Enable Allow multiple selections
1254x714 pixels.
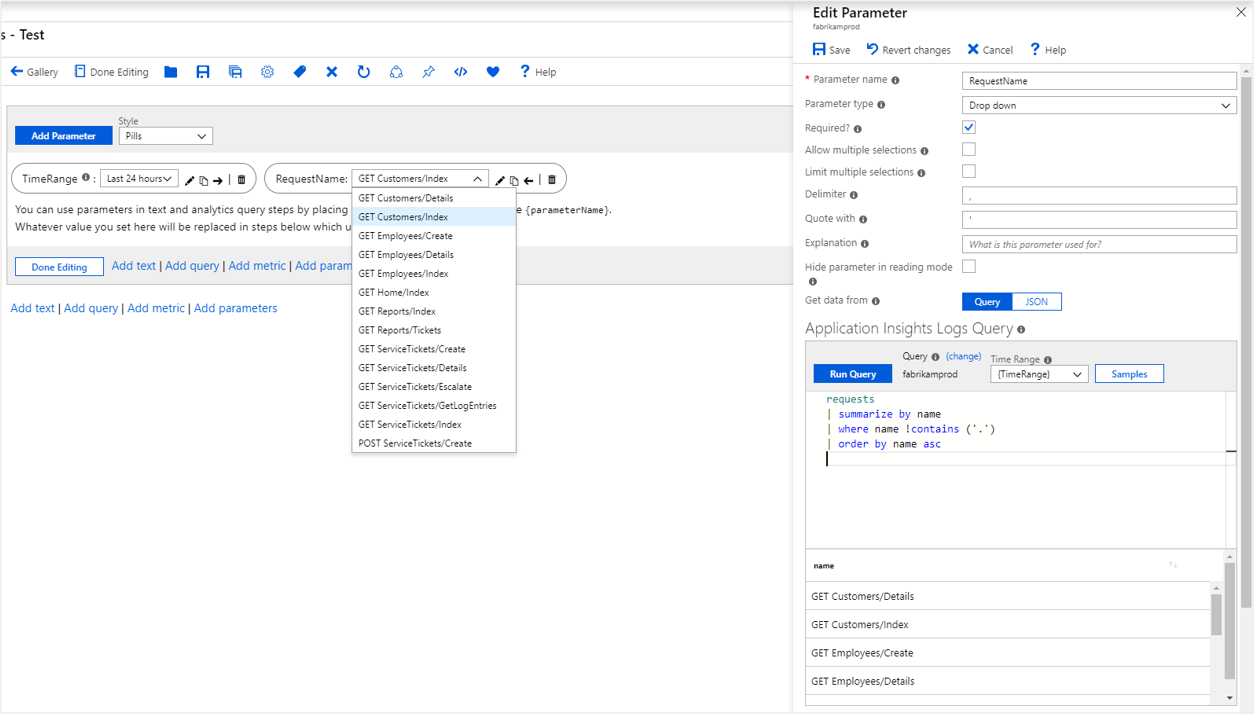[966, 150]
